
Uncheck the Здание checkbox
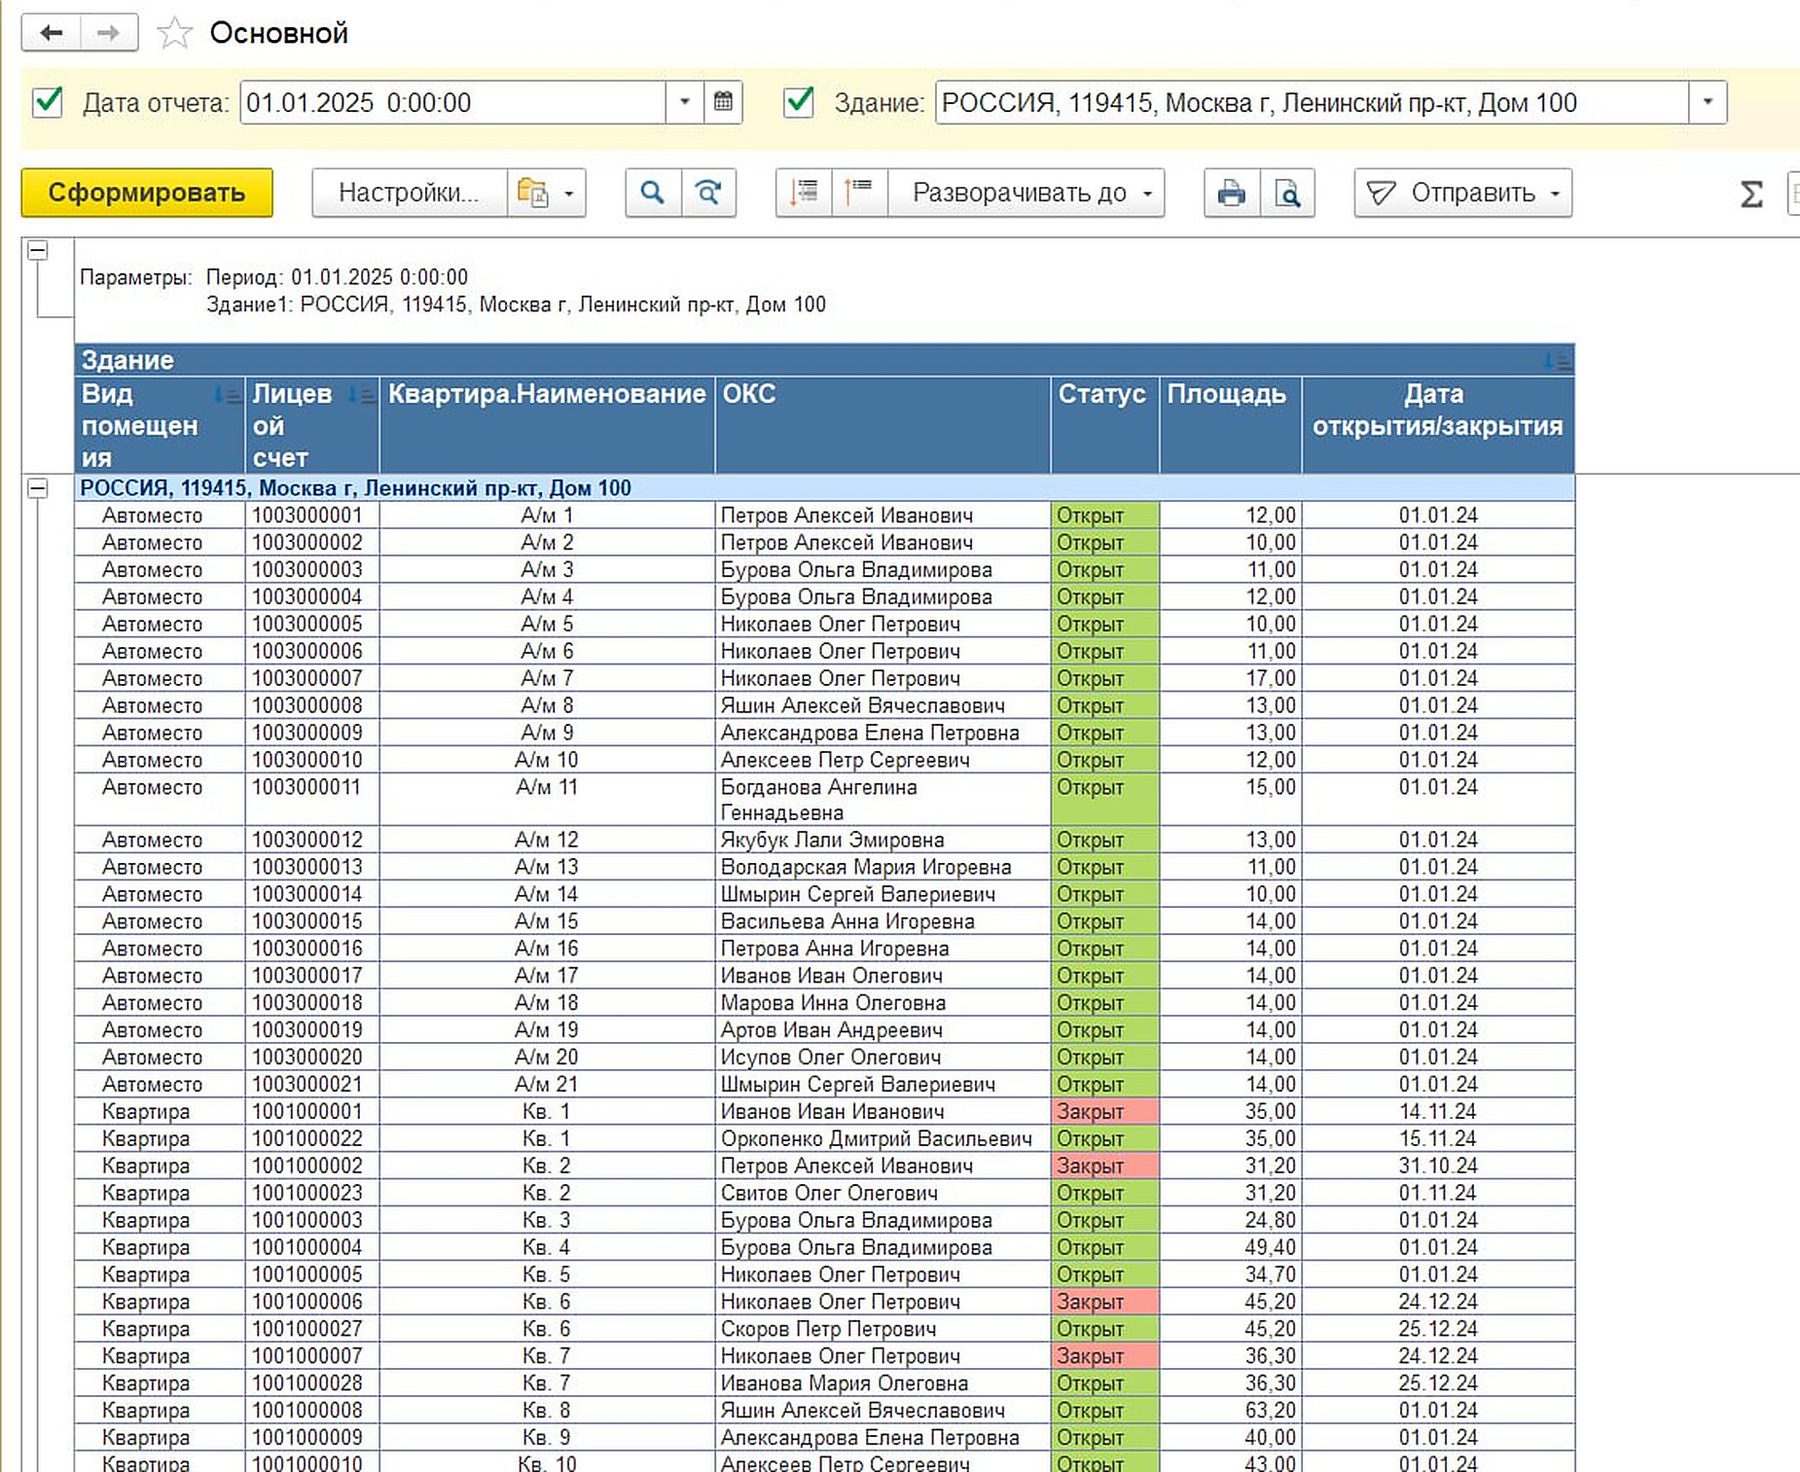tap(799, 102)
